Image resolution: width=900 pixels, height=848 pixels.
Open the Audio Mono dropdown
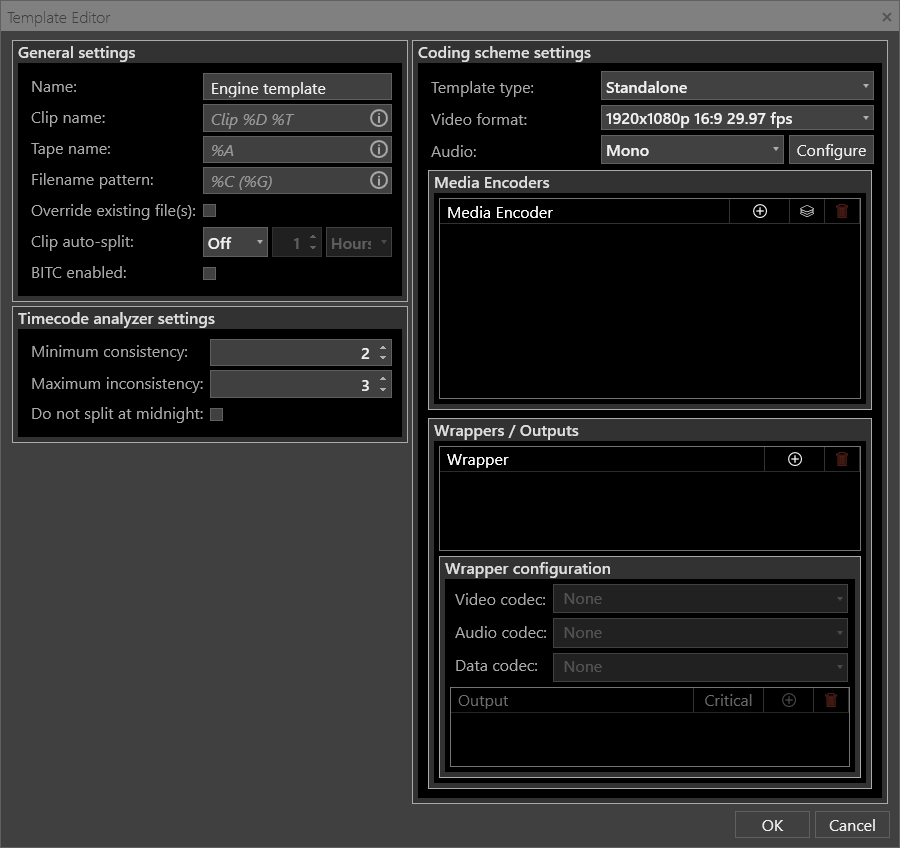[x=692, y=150]
